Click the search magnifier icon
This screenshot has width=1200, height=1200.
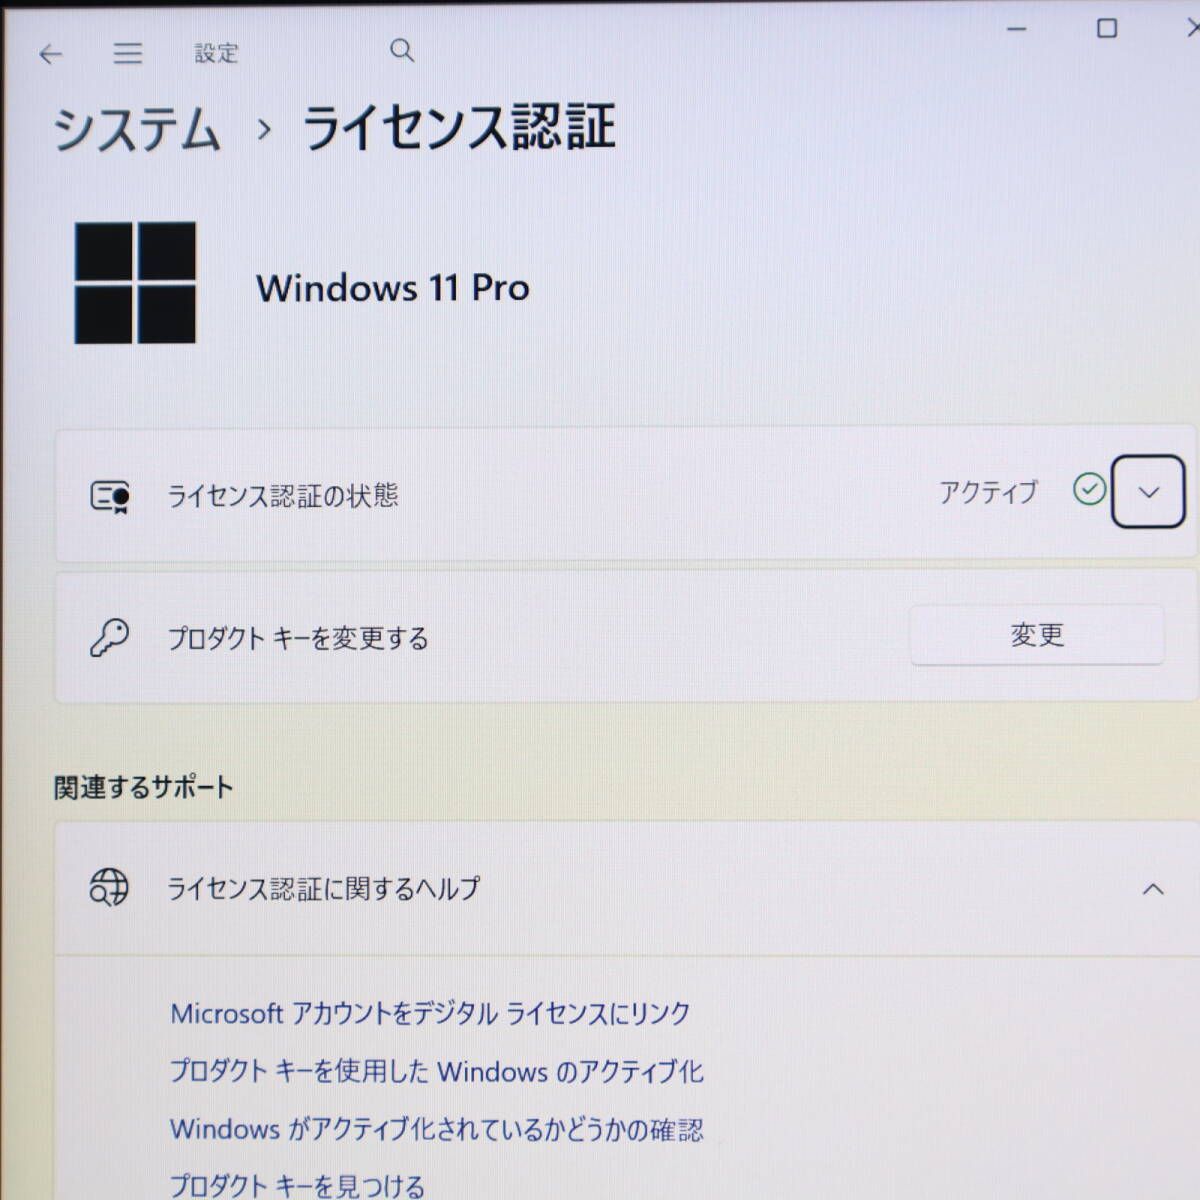tap(402, 50)
